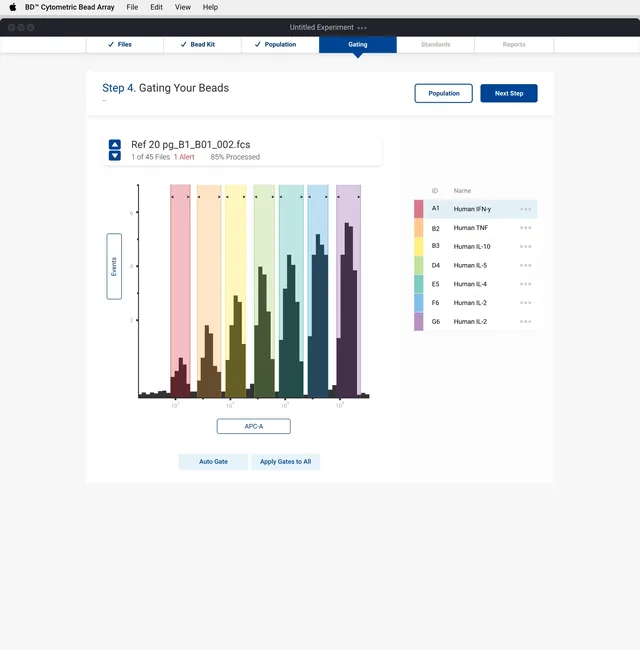The height and width of the screenshot is (650, 640).
Task: Open the Apple menu
Action: [13, 7]
